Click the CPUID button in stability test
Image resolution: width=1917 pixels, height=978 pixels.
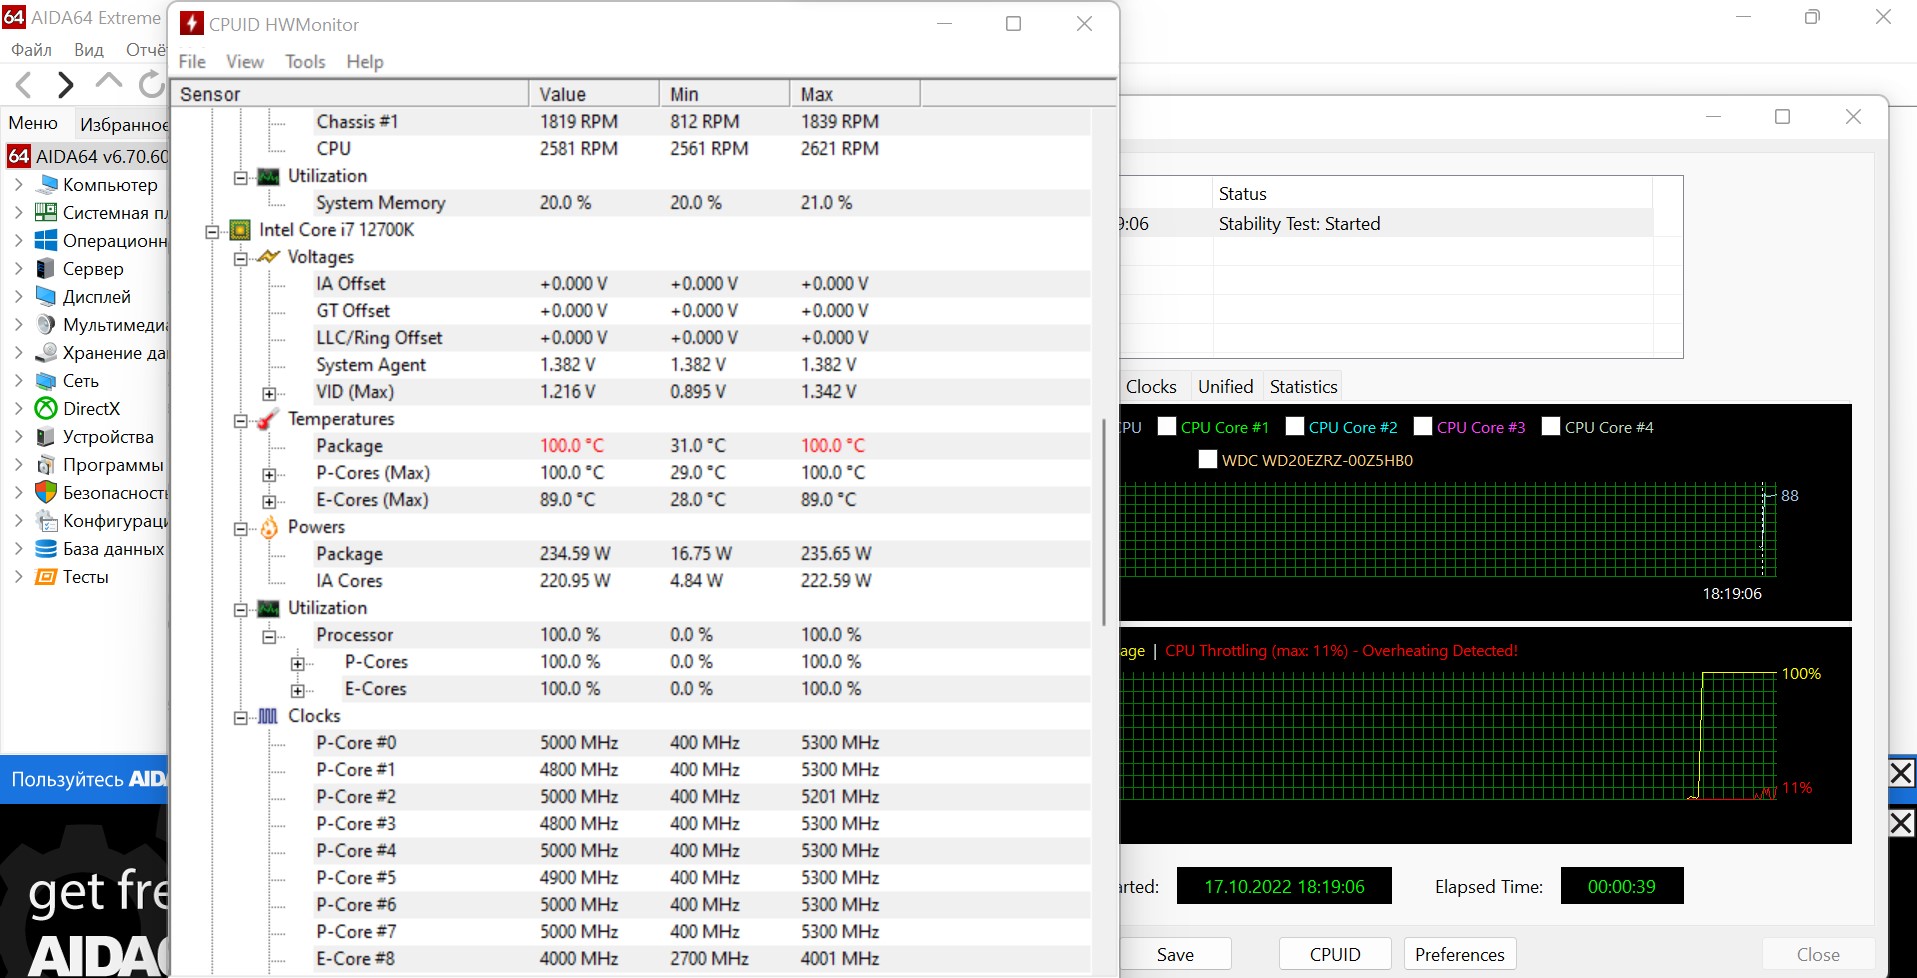tap(1335, 954)
